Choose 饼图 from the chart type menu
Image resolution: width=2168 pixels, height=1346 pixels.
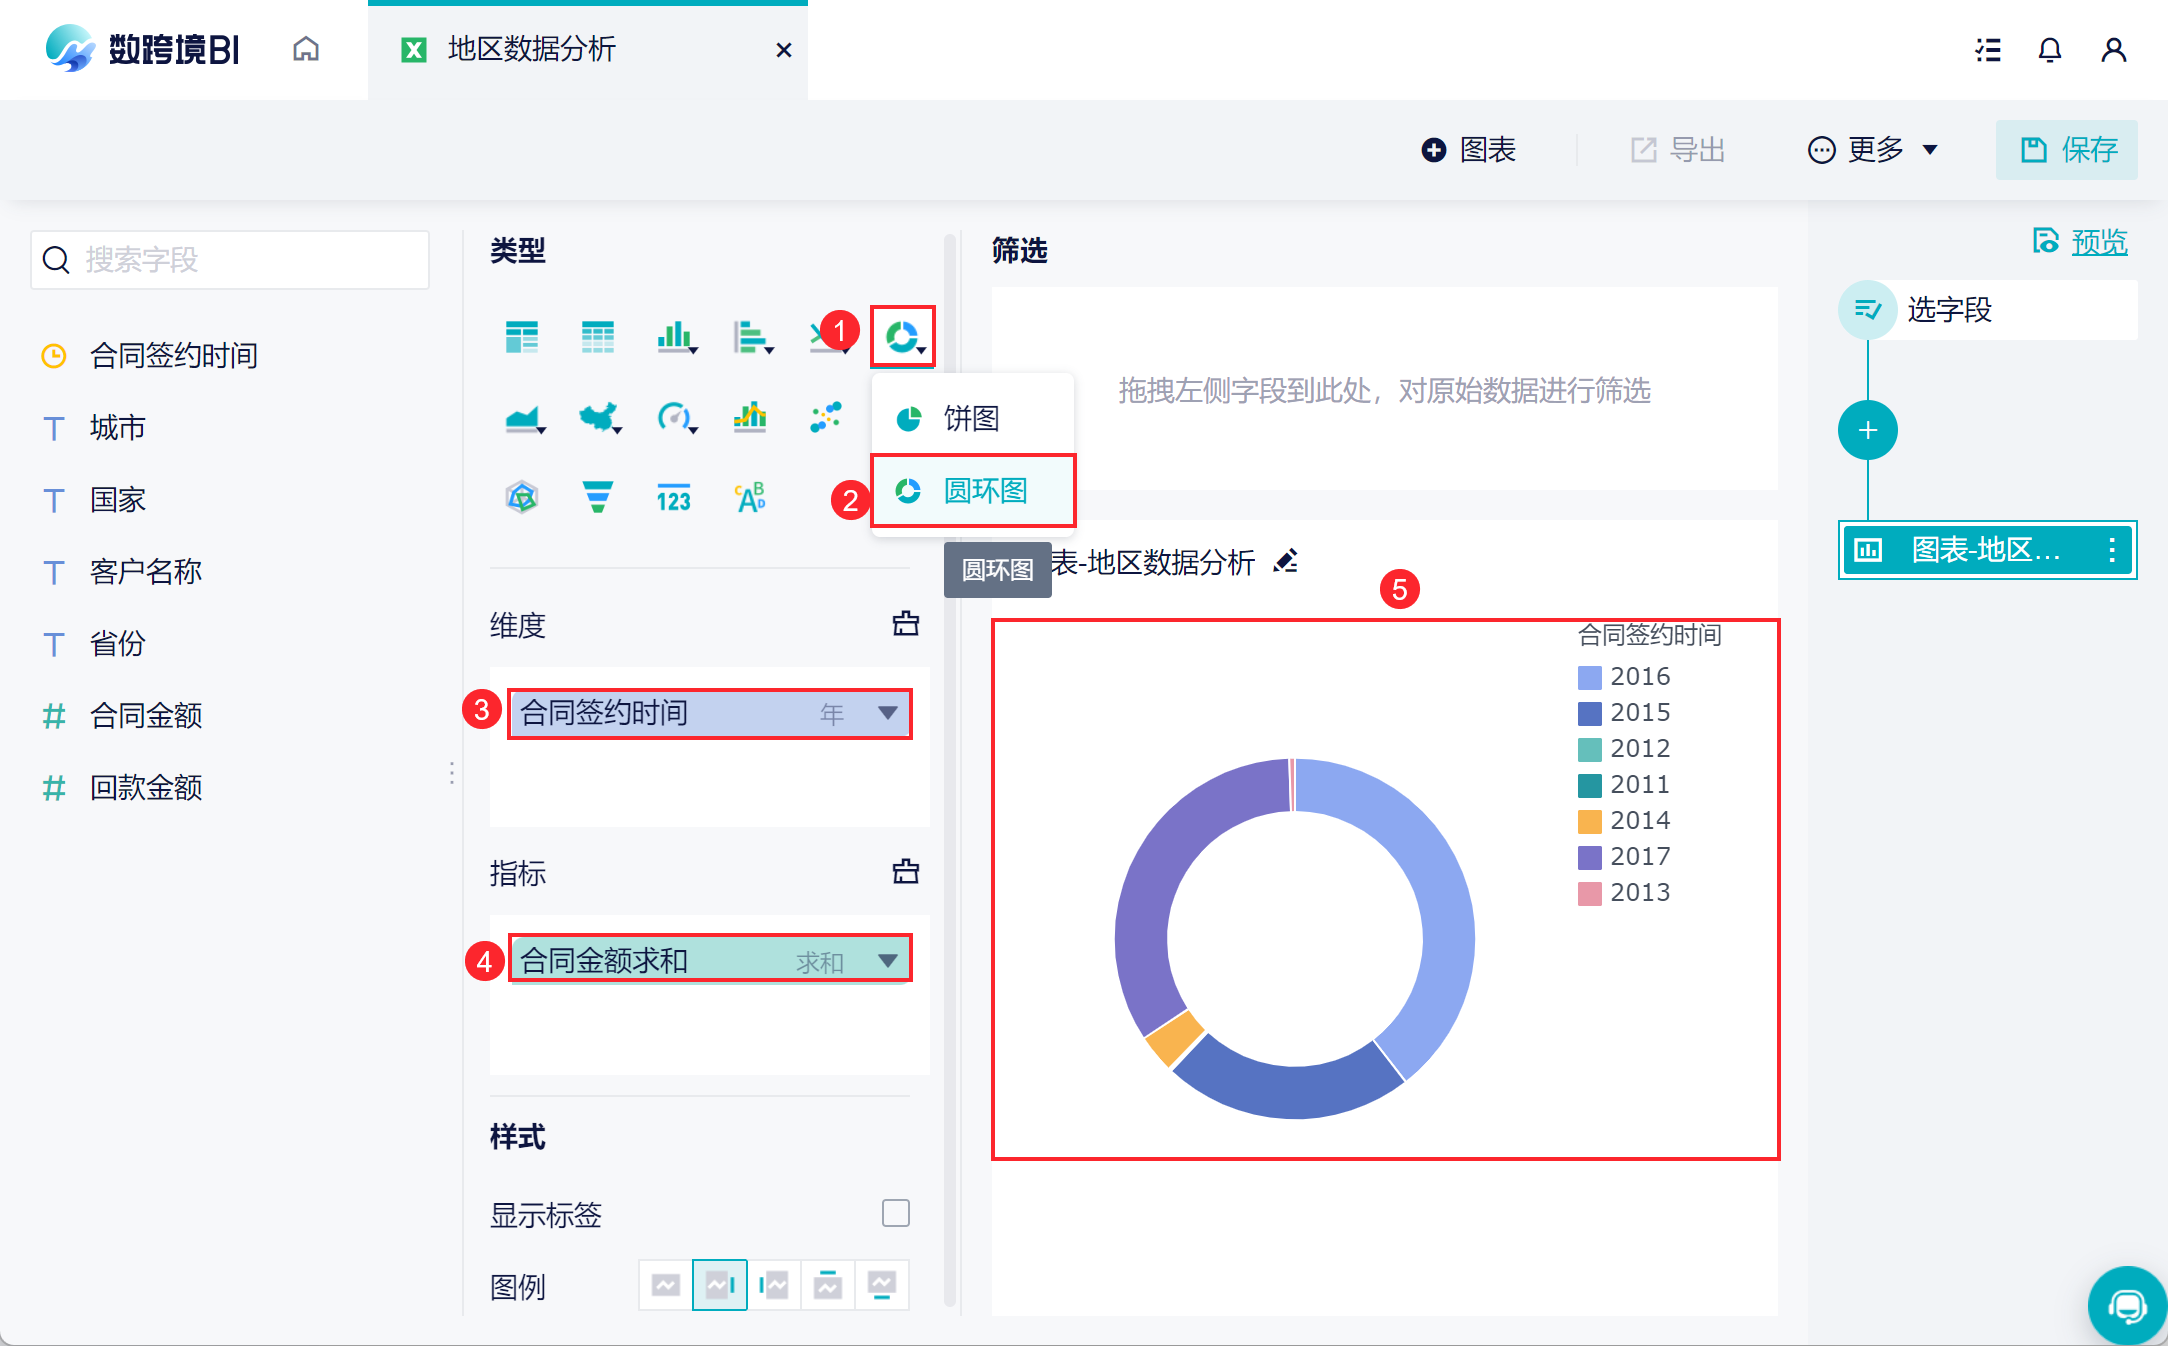[971, 418]
